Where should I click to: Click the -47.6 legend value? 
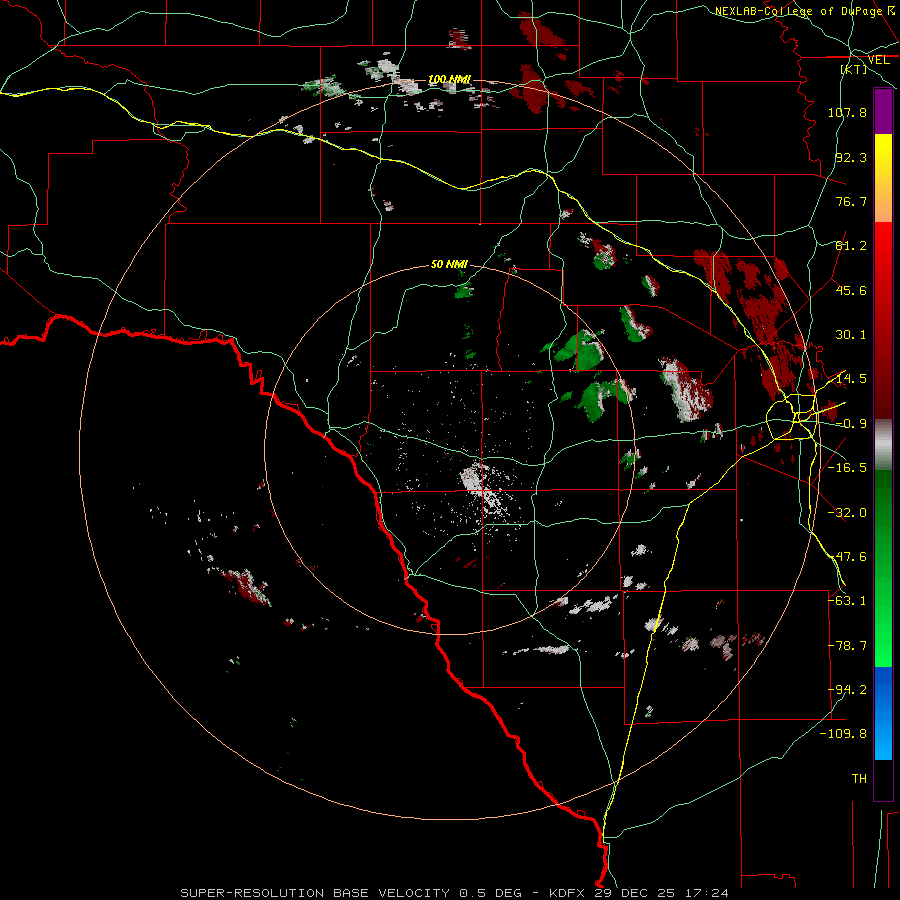(x=847, y=557)
